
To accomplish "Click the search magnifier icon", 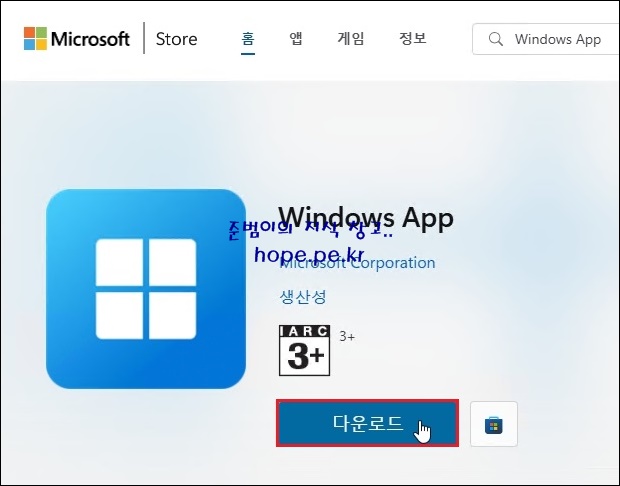I will (495, 39).
